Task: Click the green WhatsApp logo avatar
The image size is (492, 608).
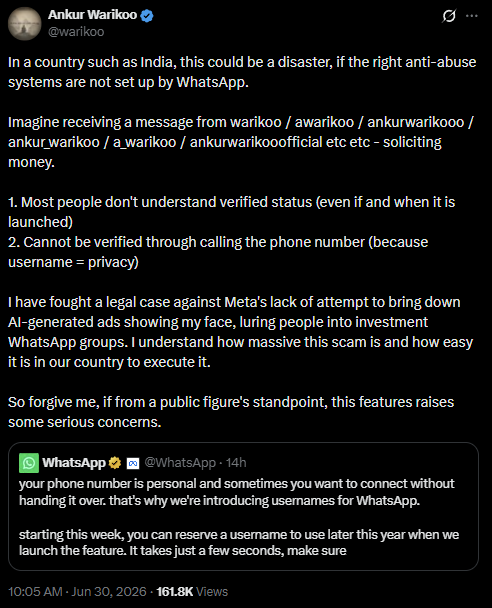Action: coord(29,463)
